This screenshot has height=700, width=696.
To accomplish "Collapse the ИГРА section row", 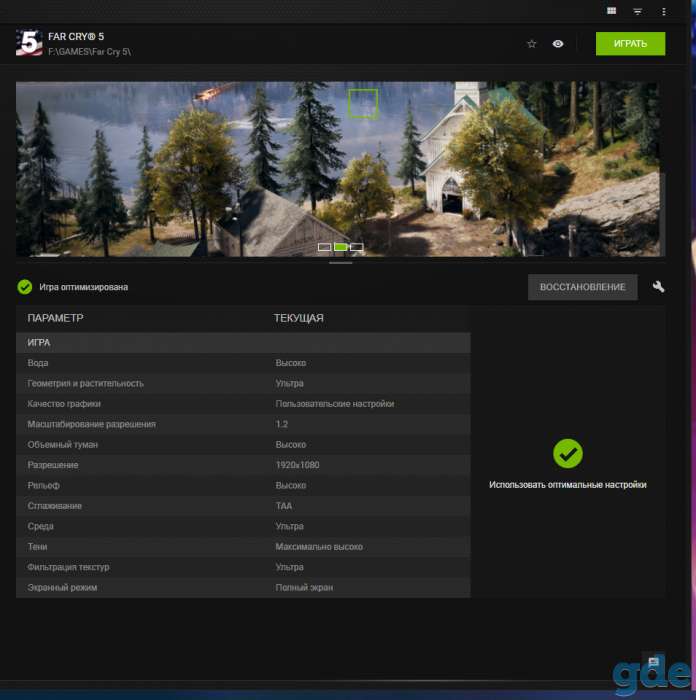I will (243, 343).
